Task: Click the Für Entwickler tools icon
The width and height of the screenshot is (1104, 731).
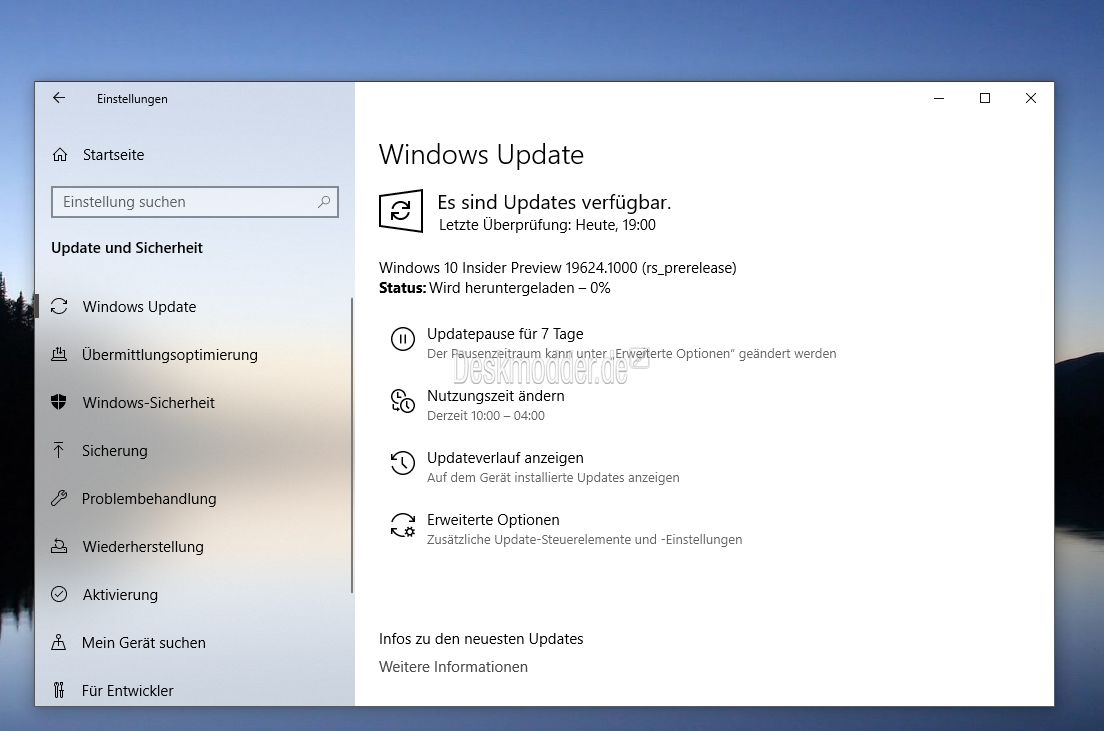Action: click(x=59, y=689)
